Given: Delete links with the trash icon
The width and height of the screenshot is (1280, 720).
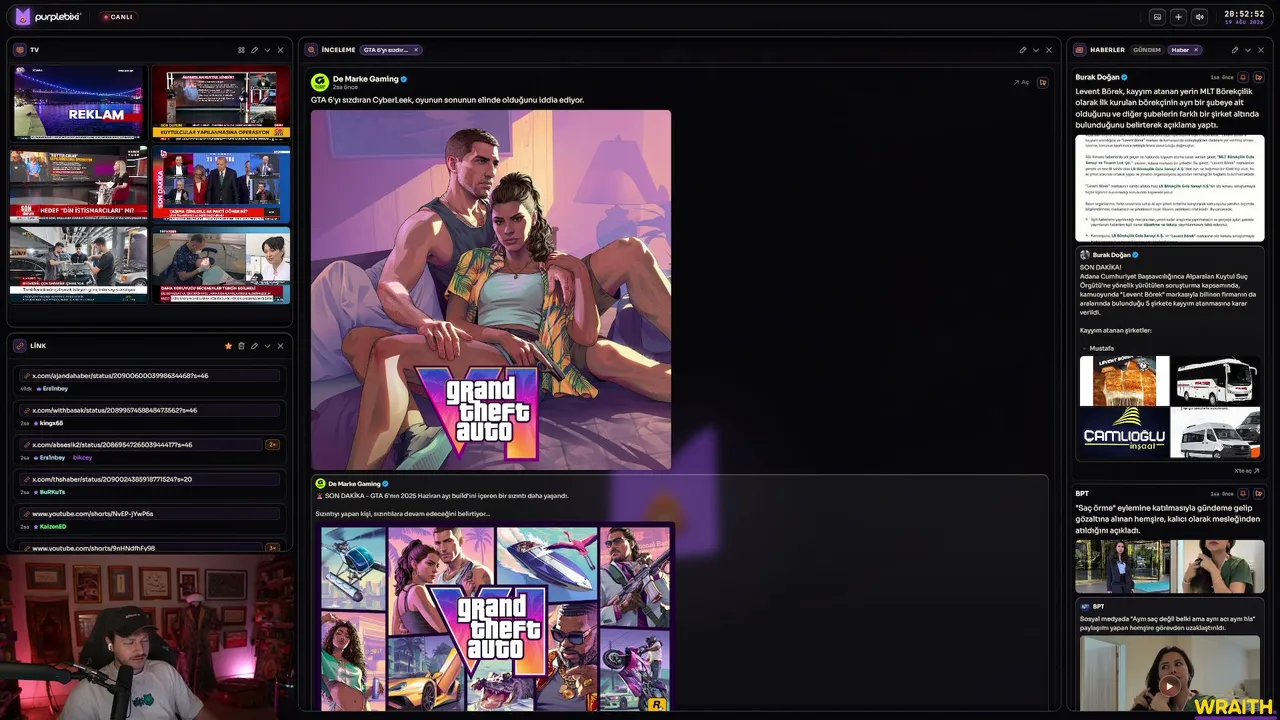Looking at the screenshot, I should 241,346.
